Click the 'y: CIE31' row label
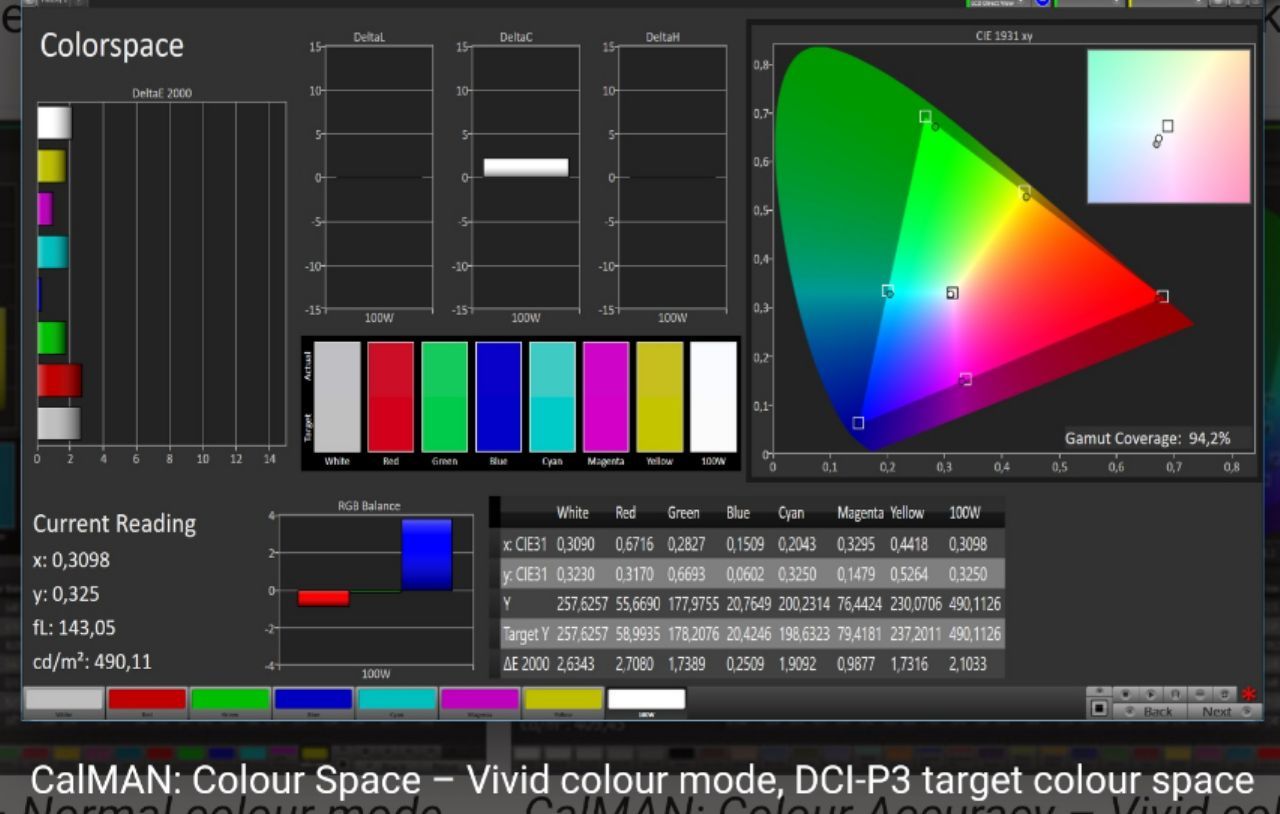The image size is (1280, 814). [525, 574]
